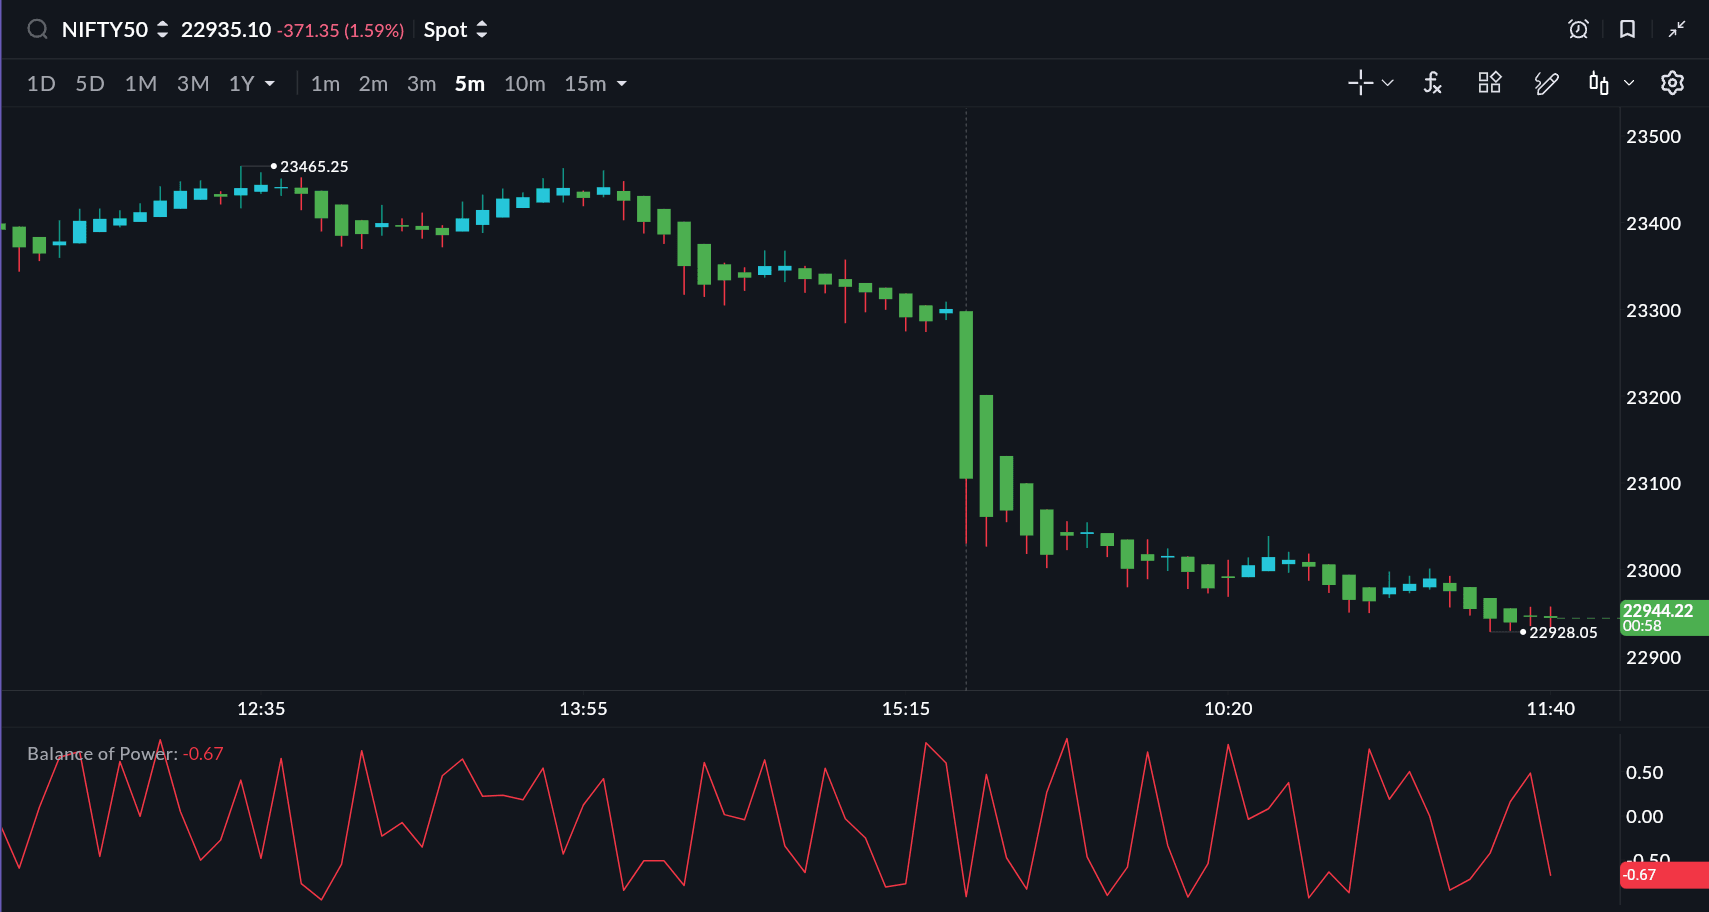
Task: Activate the drawing tools pencil icon
Action: pyautogui.click(x=1546, y=83)
